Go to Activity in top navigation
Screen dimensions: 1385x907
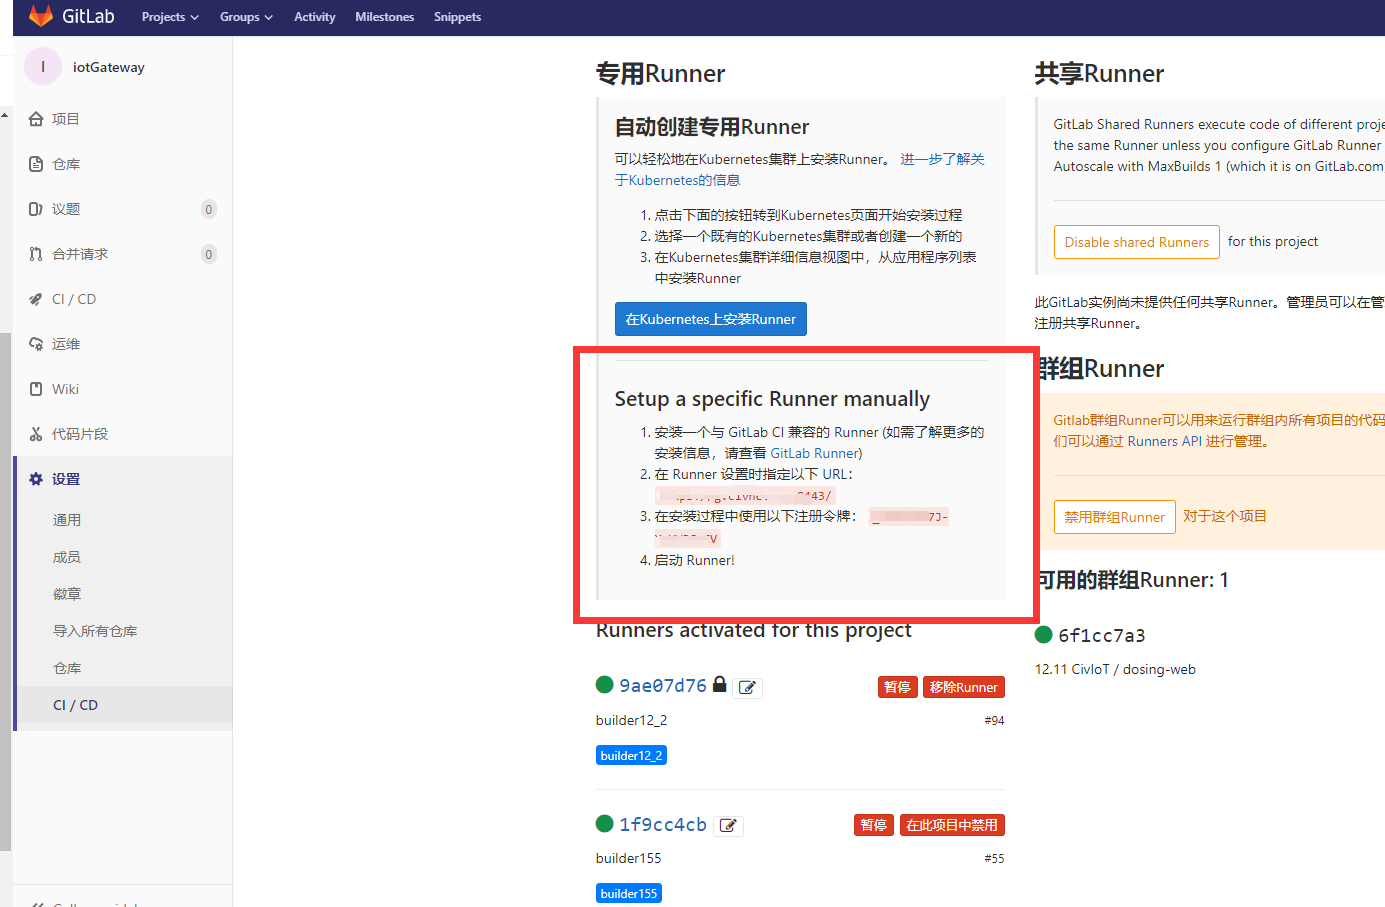click(x=314, y=17)
